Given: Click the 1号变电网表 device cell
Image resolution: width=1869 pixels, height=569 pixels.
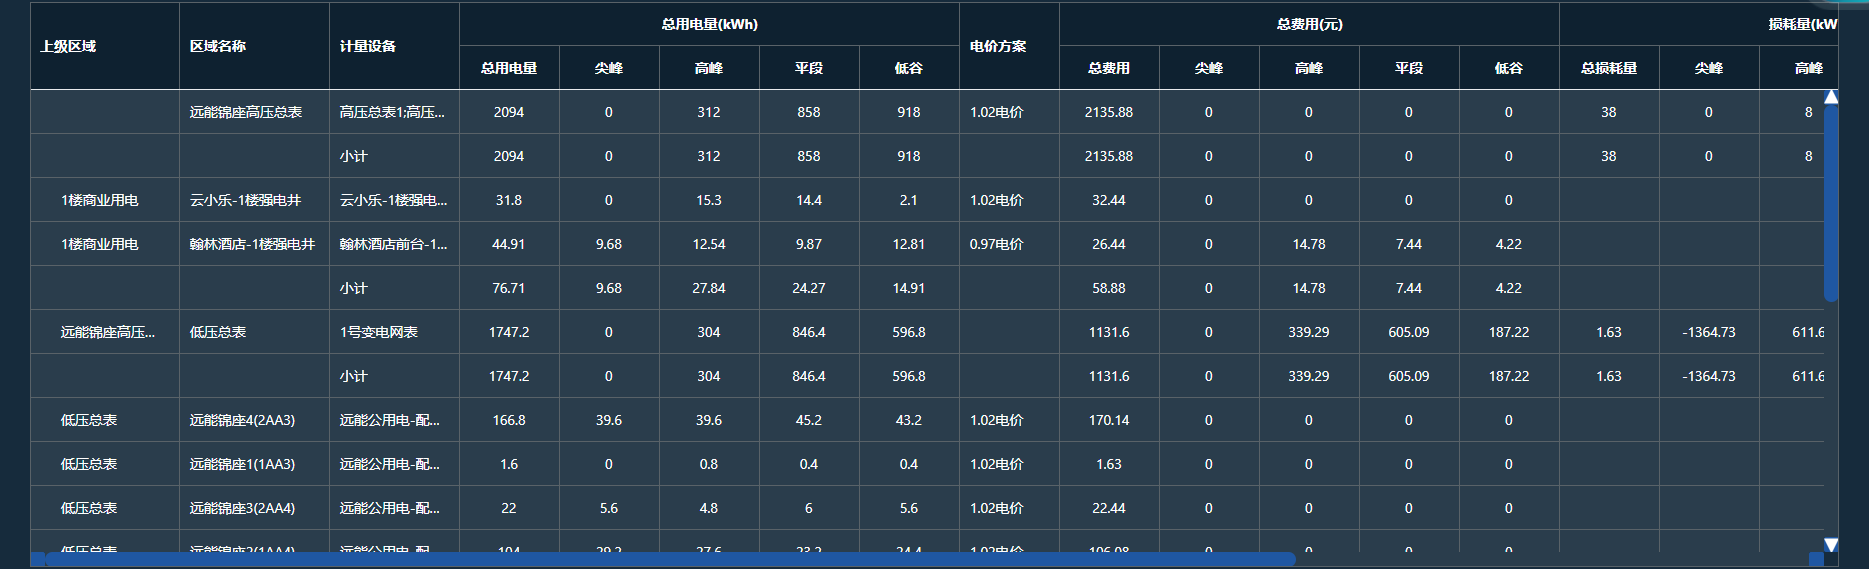Looking at the screenshot, I should tap(379, 332).
